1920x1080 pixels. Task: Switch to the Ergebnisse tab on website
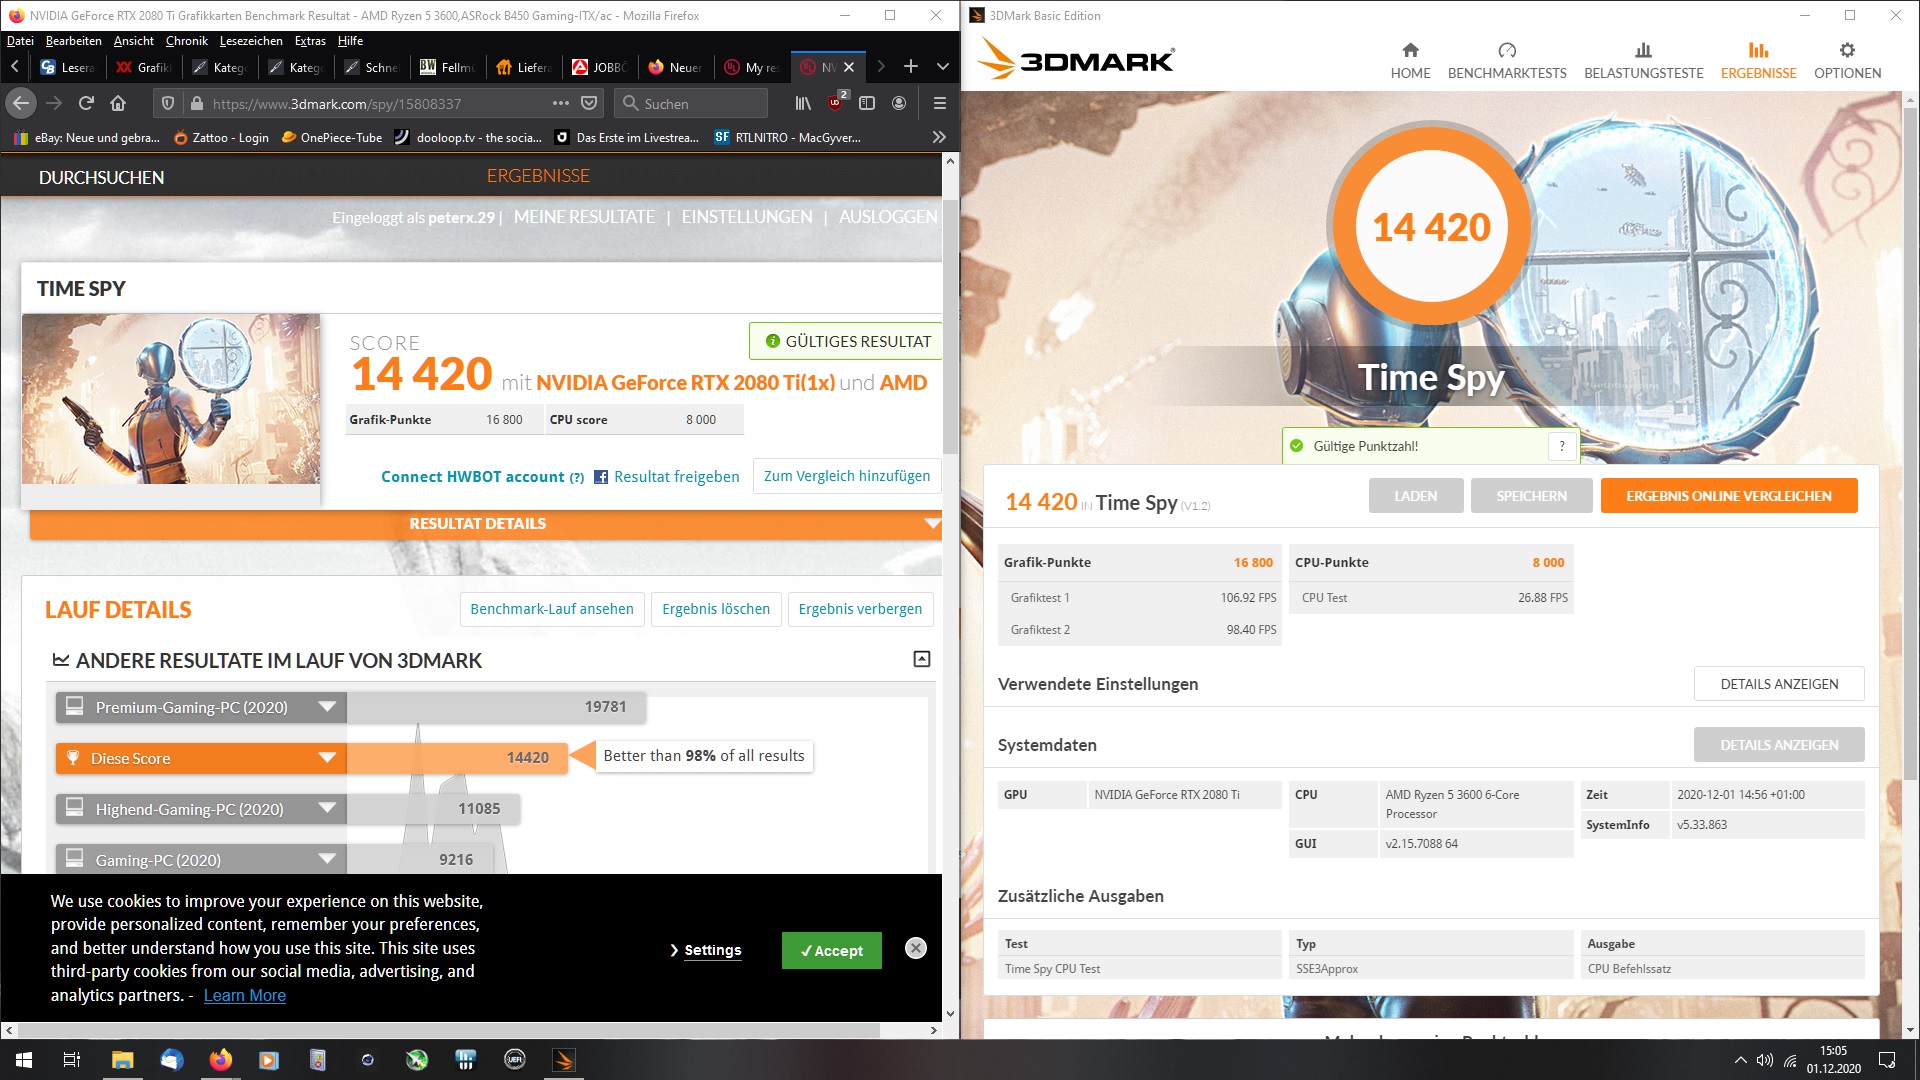coord(538,176)
